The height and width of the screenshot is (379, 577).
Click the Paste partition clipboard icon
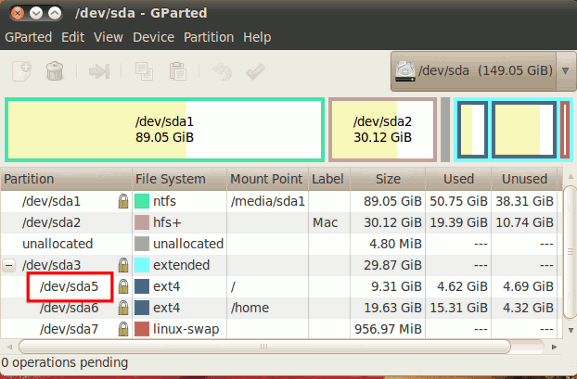coord(178,71)
